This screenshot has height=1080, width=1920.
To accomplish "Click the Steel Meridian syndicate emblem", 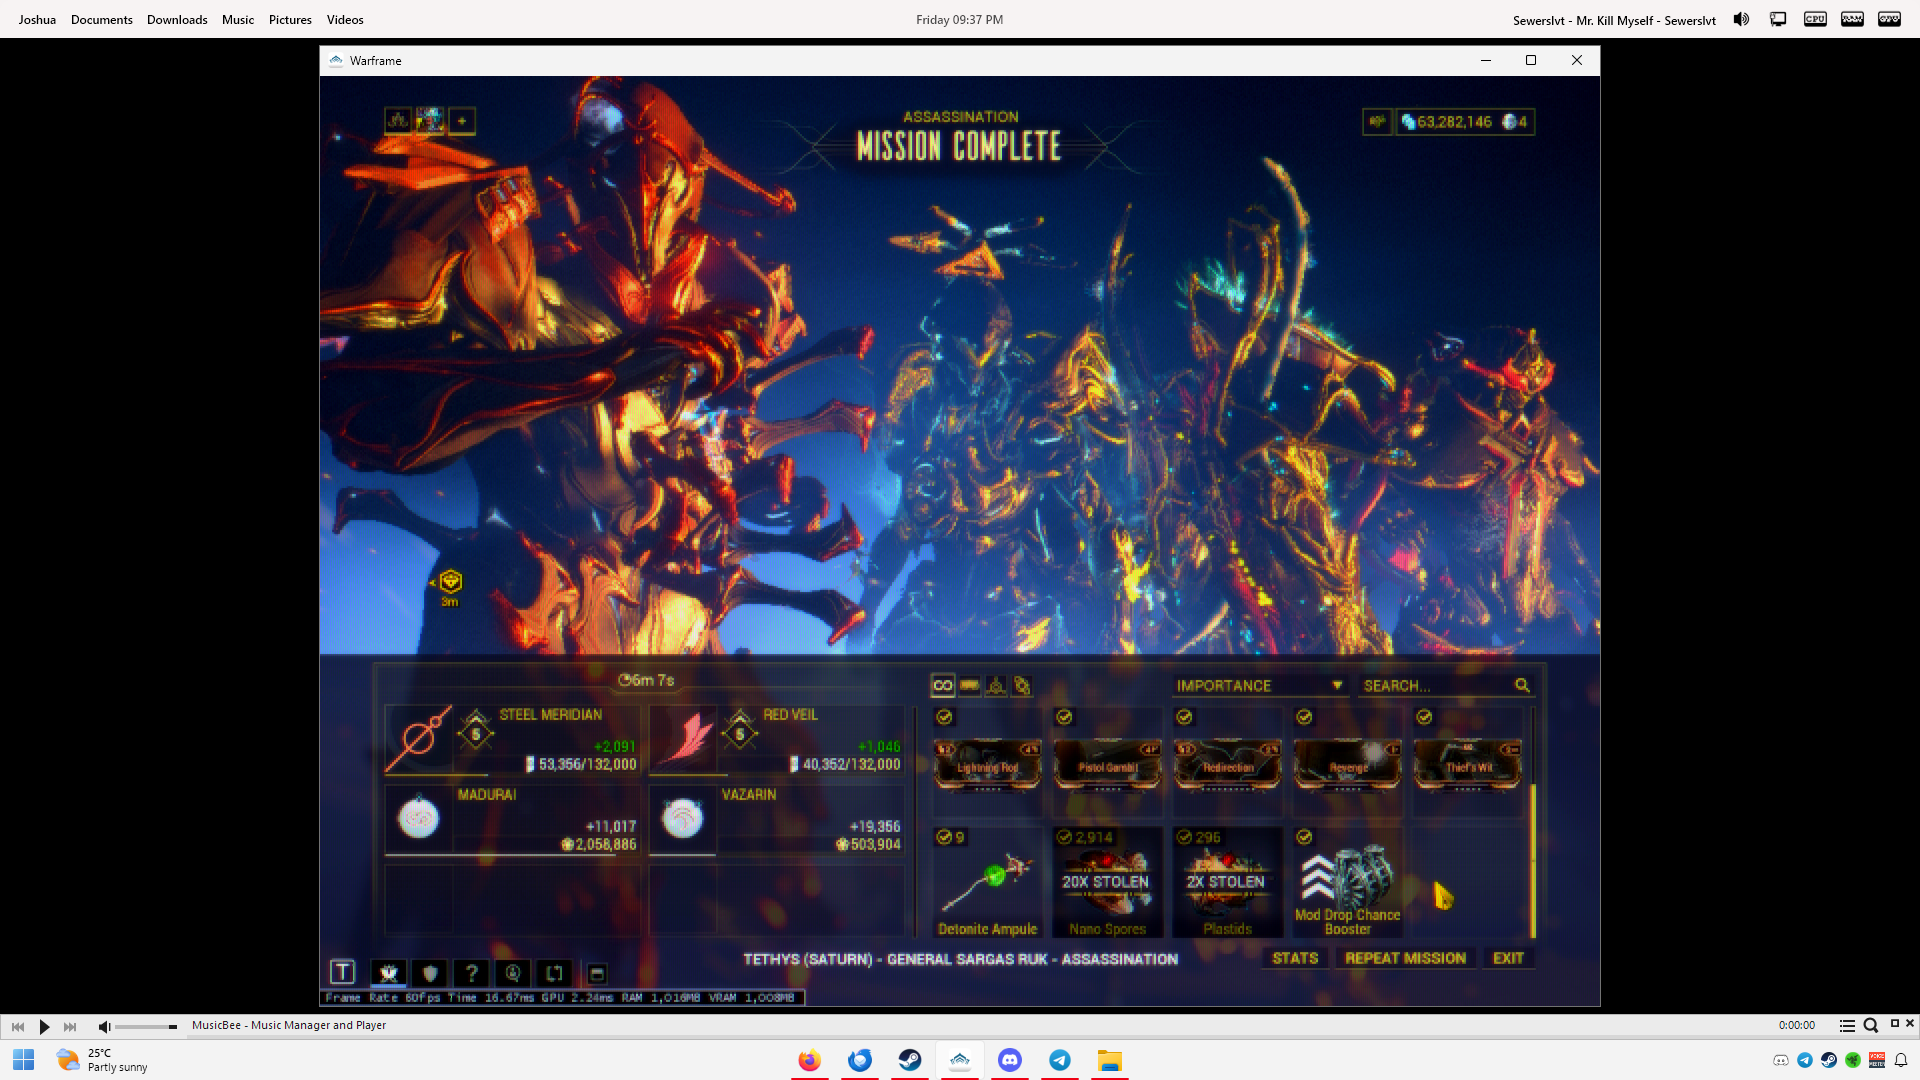I will tap(419, 740).
